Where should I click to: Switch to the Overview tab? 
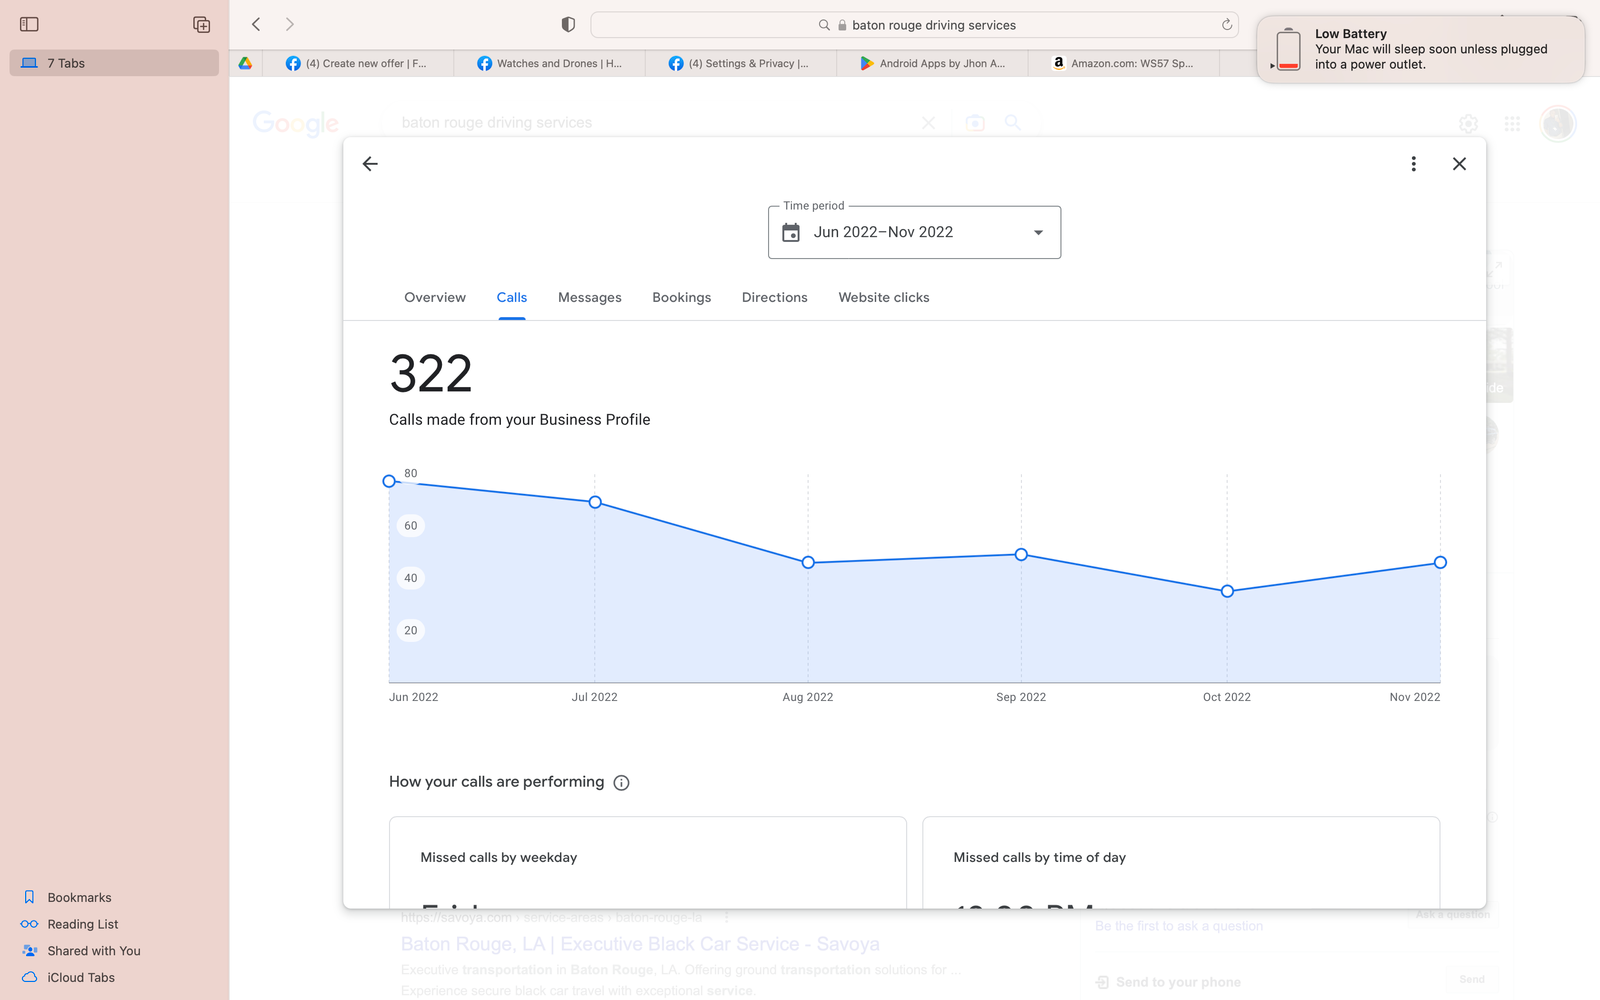tap(434, 298)
